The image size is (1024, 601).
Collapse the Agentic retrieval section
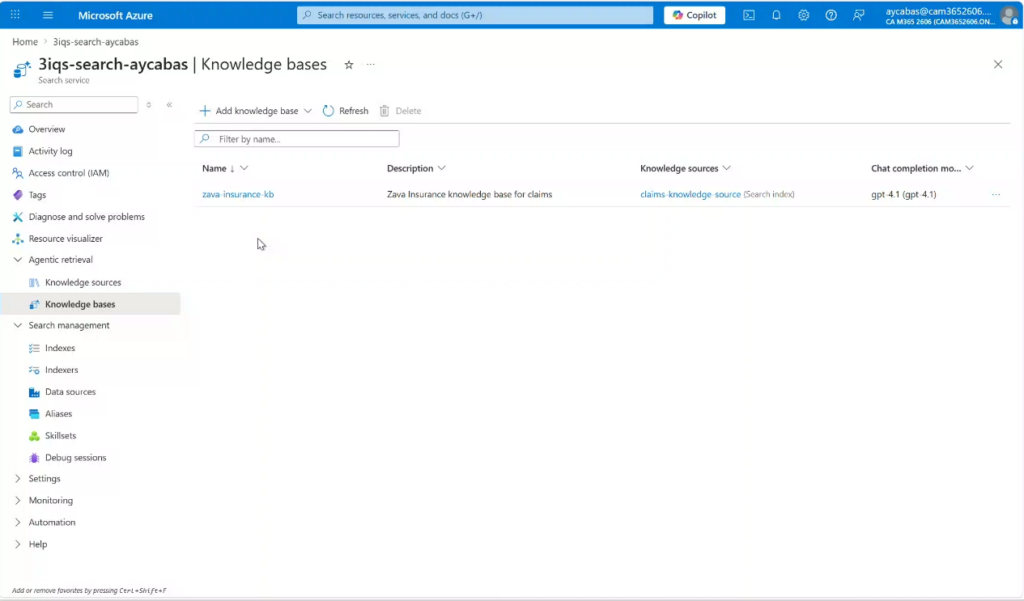(x=18, y=259)
